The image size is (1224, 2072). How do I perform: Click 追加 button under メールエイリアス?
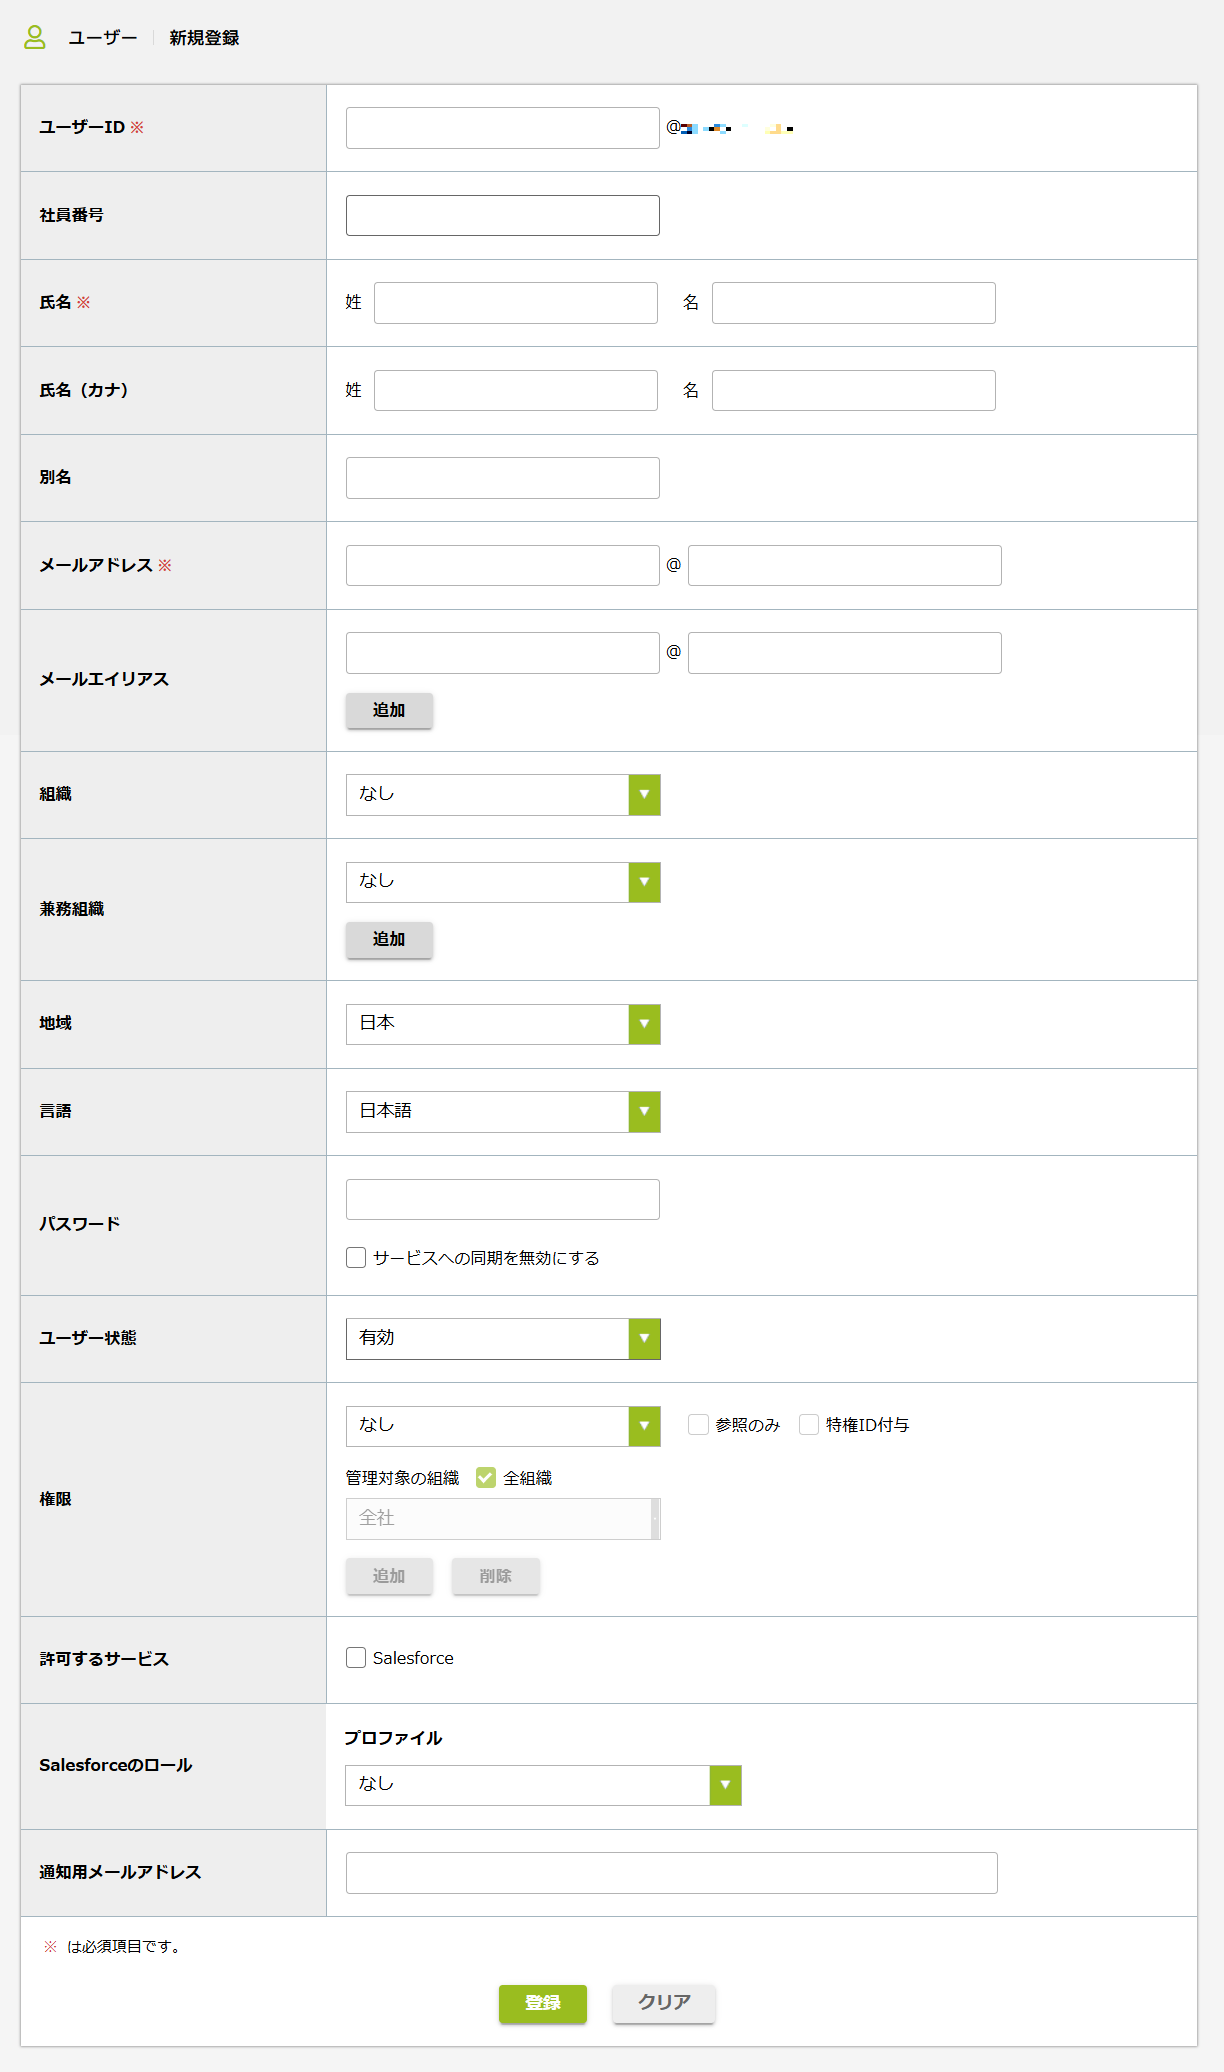click(x=389, y=710)
